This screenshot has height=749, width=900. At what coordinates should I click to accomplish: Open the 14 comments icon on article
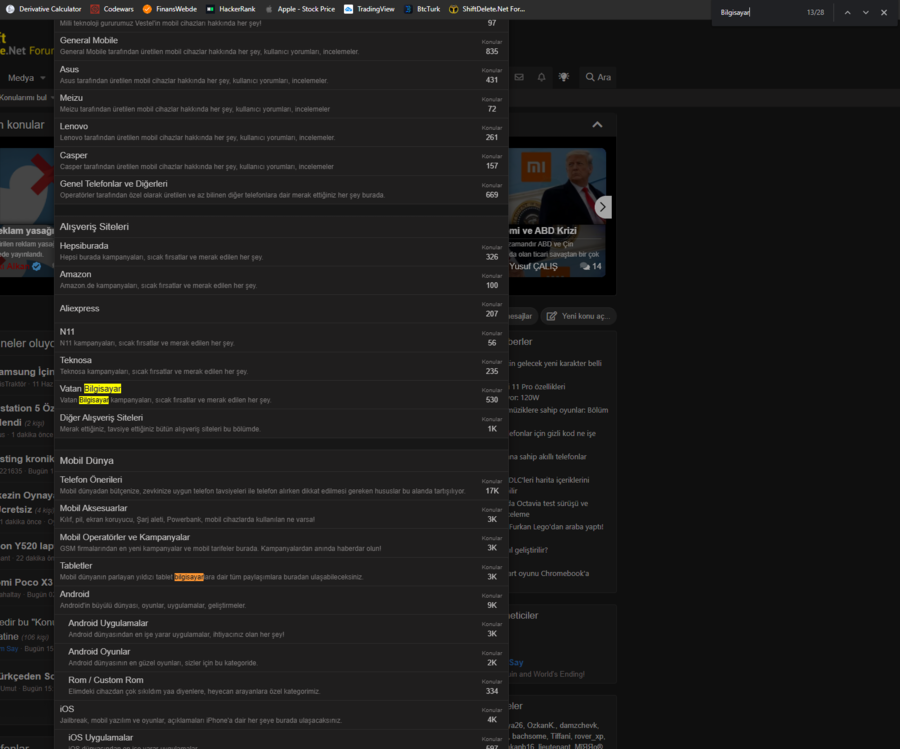pyautogui.click(x=591, y=266)
